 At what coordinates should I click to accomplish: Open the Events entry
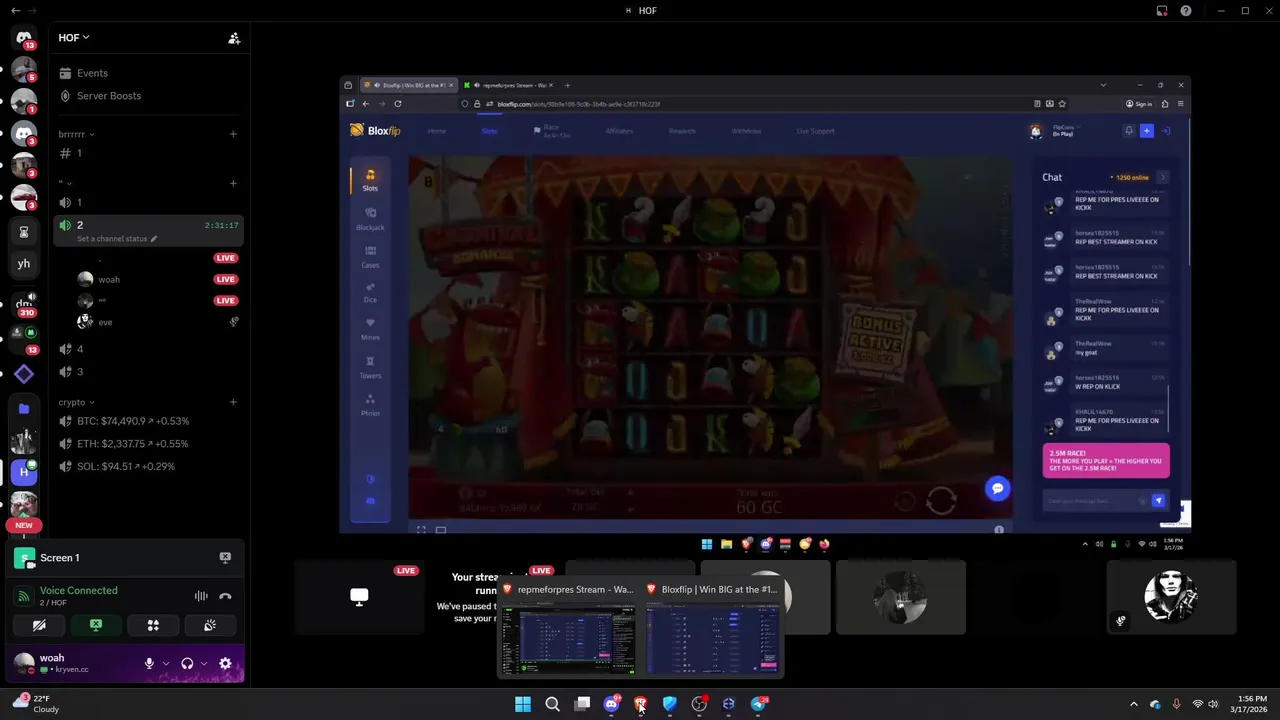coord(92,73)
